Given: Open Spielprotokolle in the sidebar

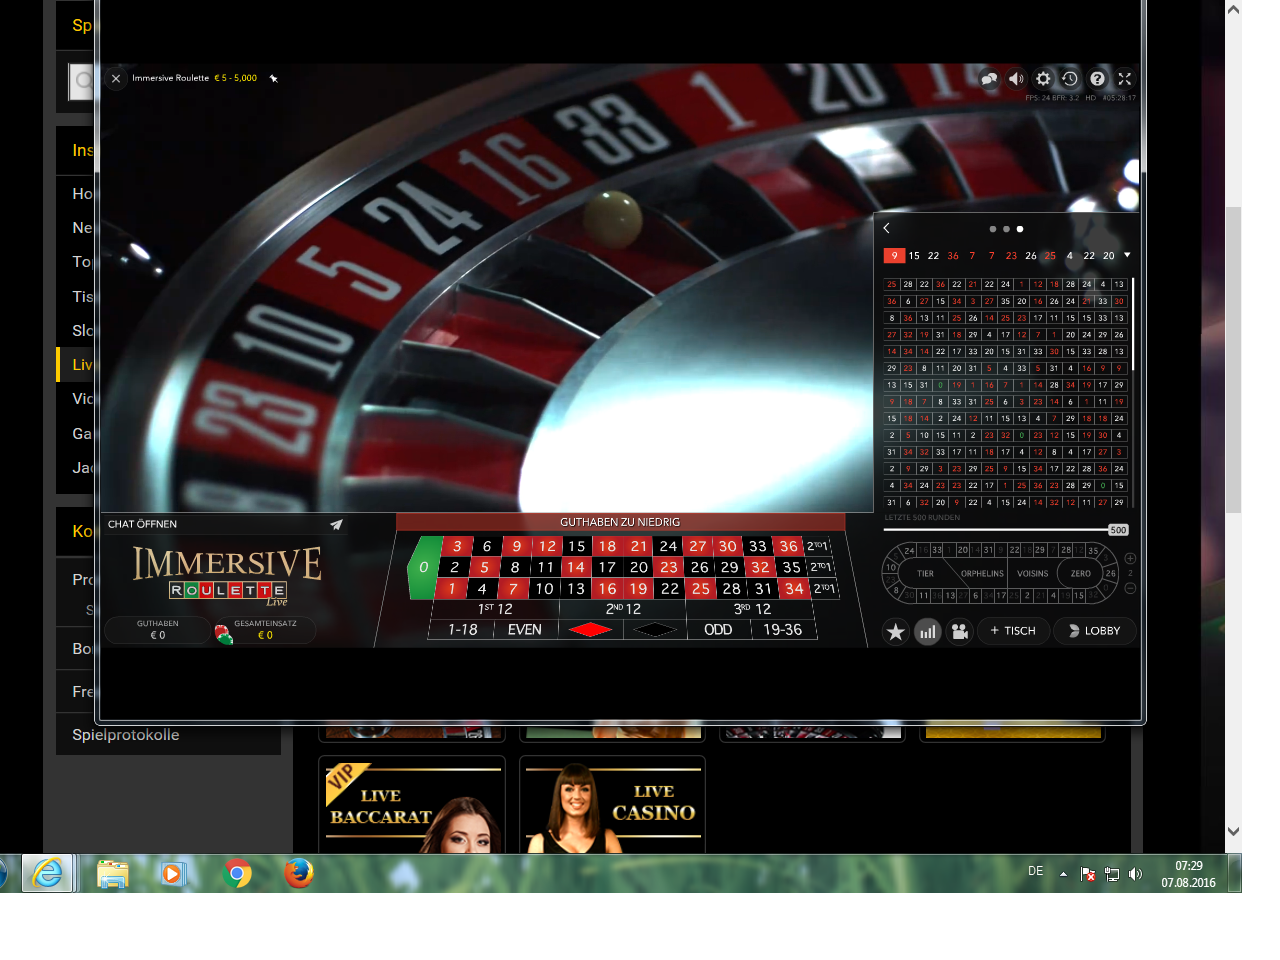Looking at the screenshot, I should coord(126,735).
